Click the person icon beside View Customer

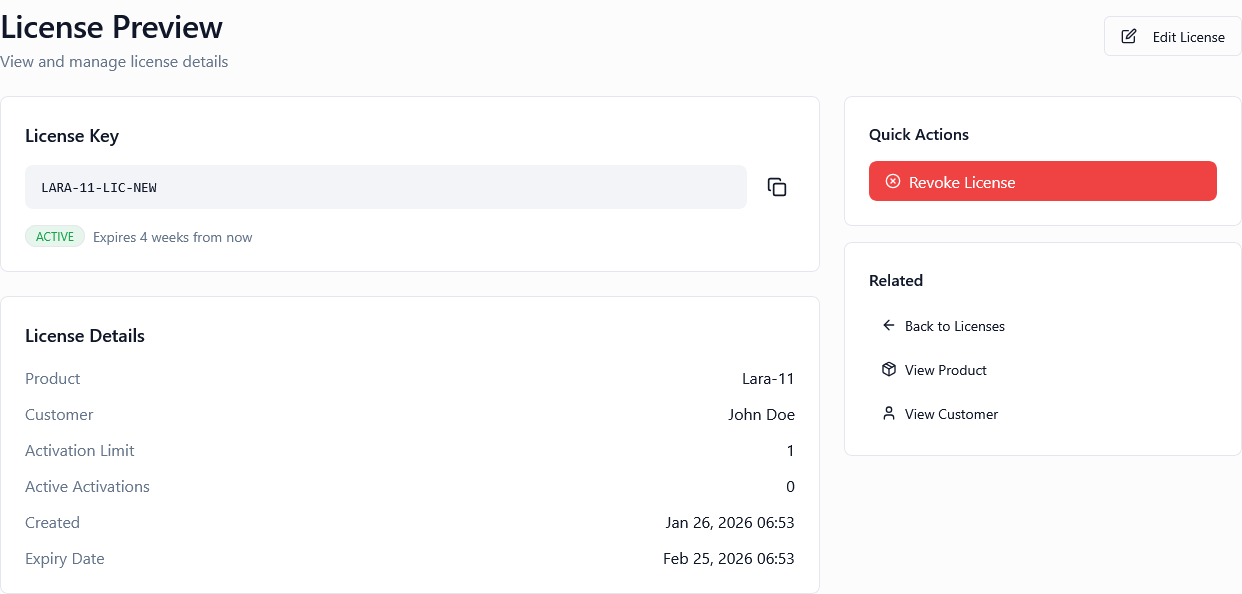888,413
